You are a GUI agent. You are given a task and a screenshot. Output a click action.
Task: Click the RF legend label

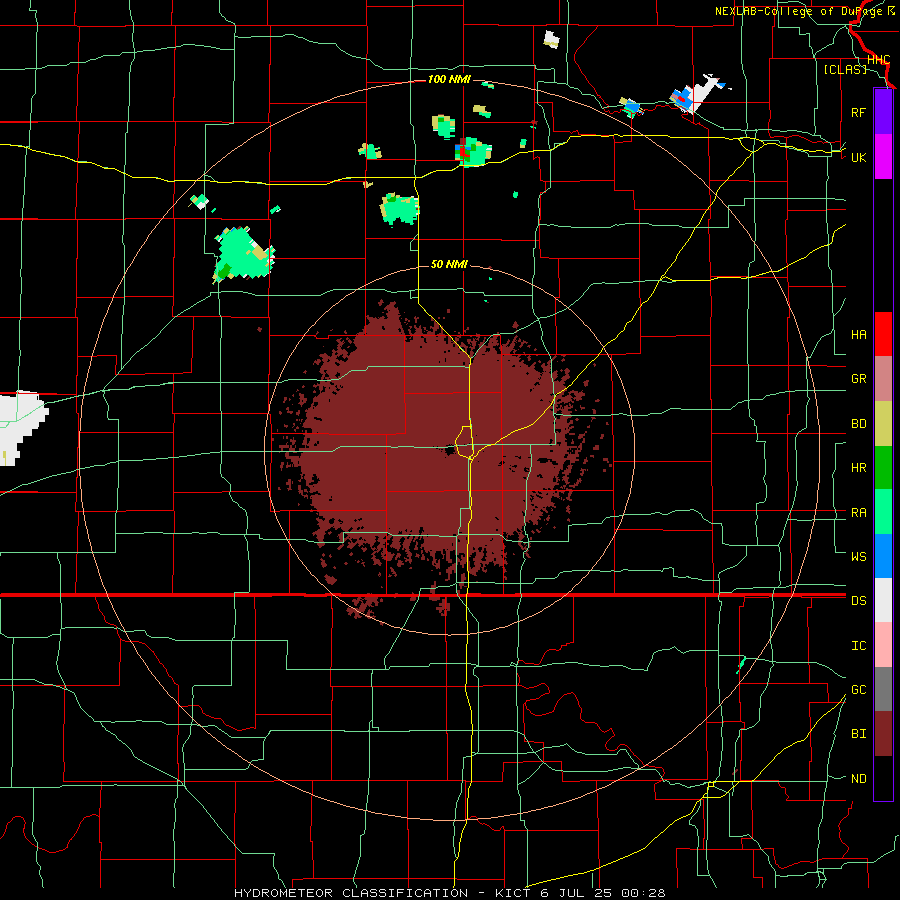tap(858, 112)
